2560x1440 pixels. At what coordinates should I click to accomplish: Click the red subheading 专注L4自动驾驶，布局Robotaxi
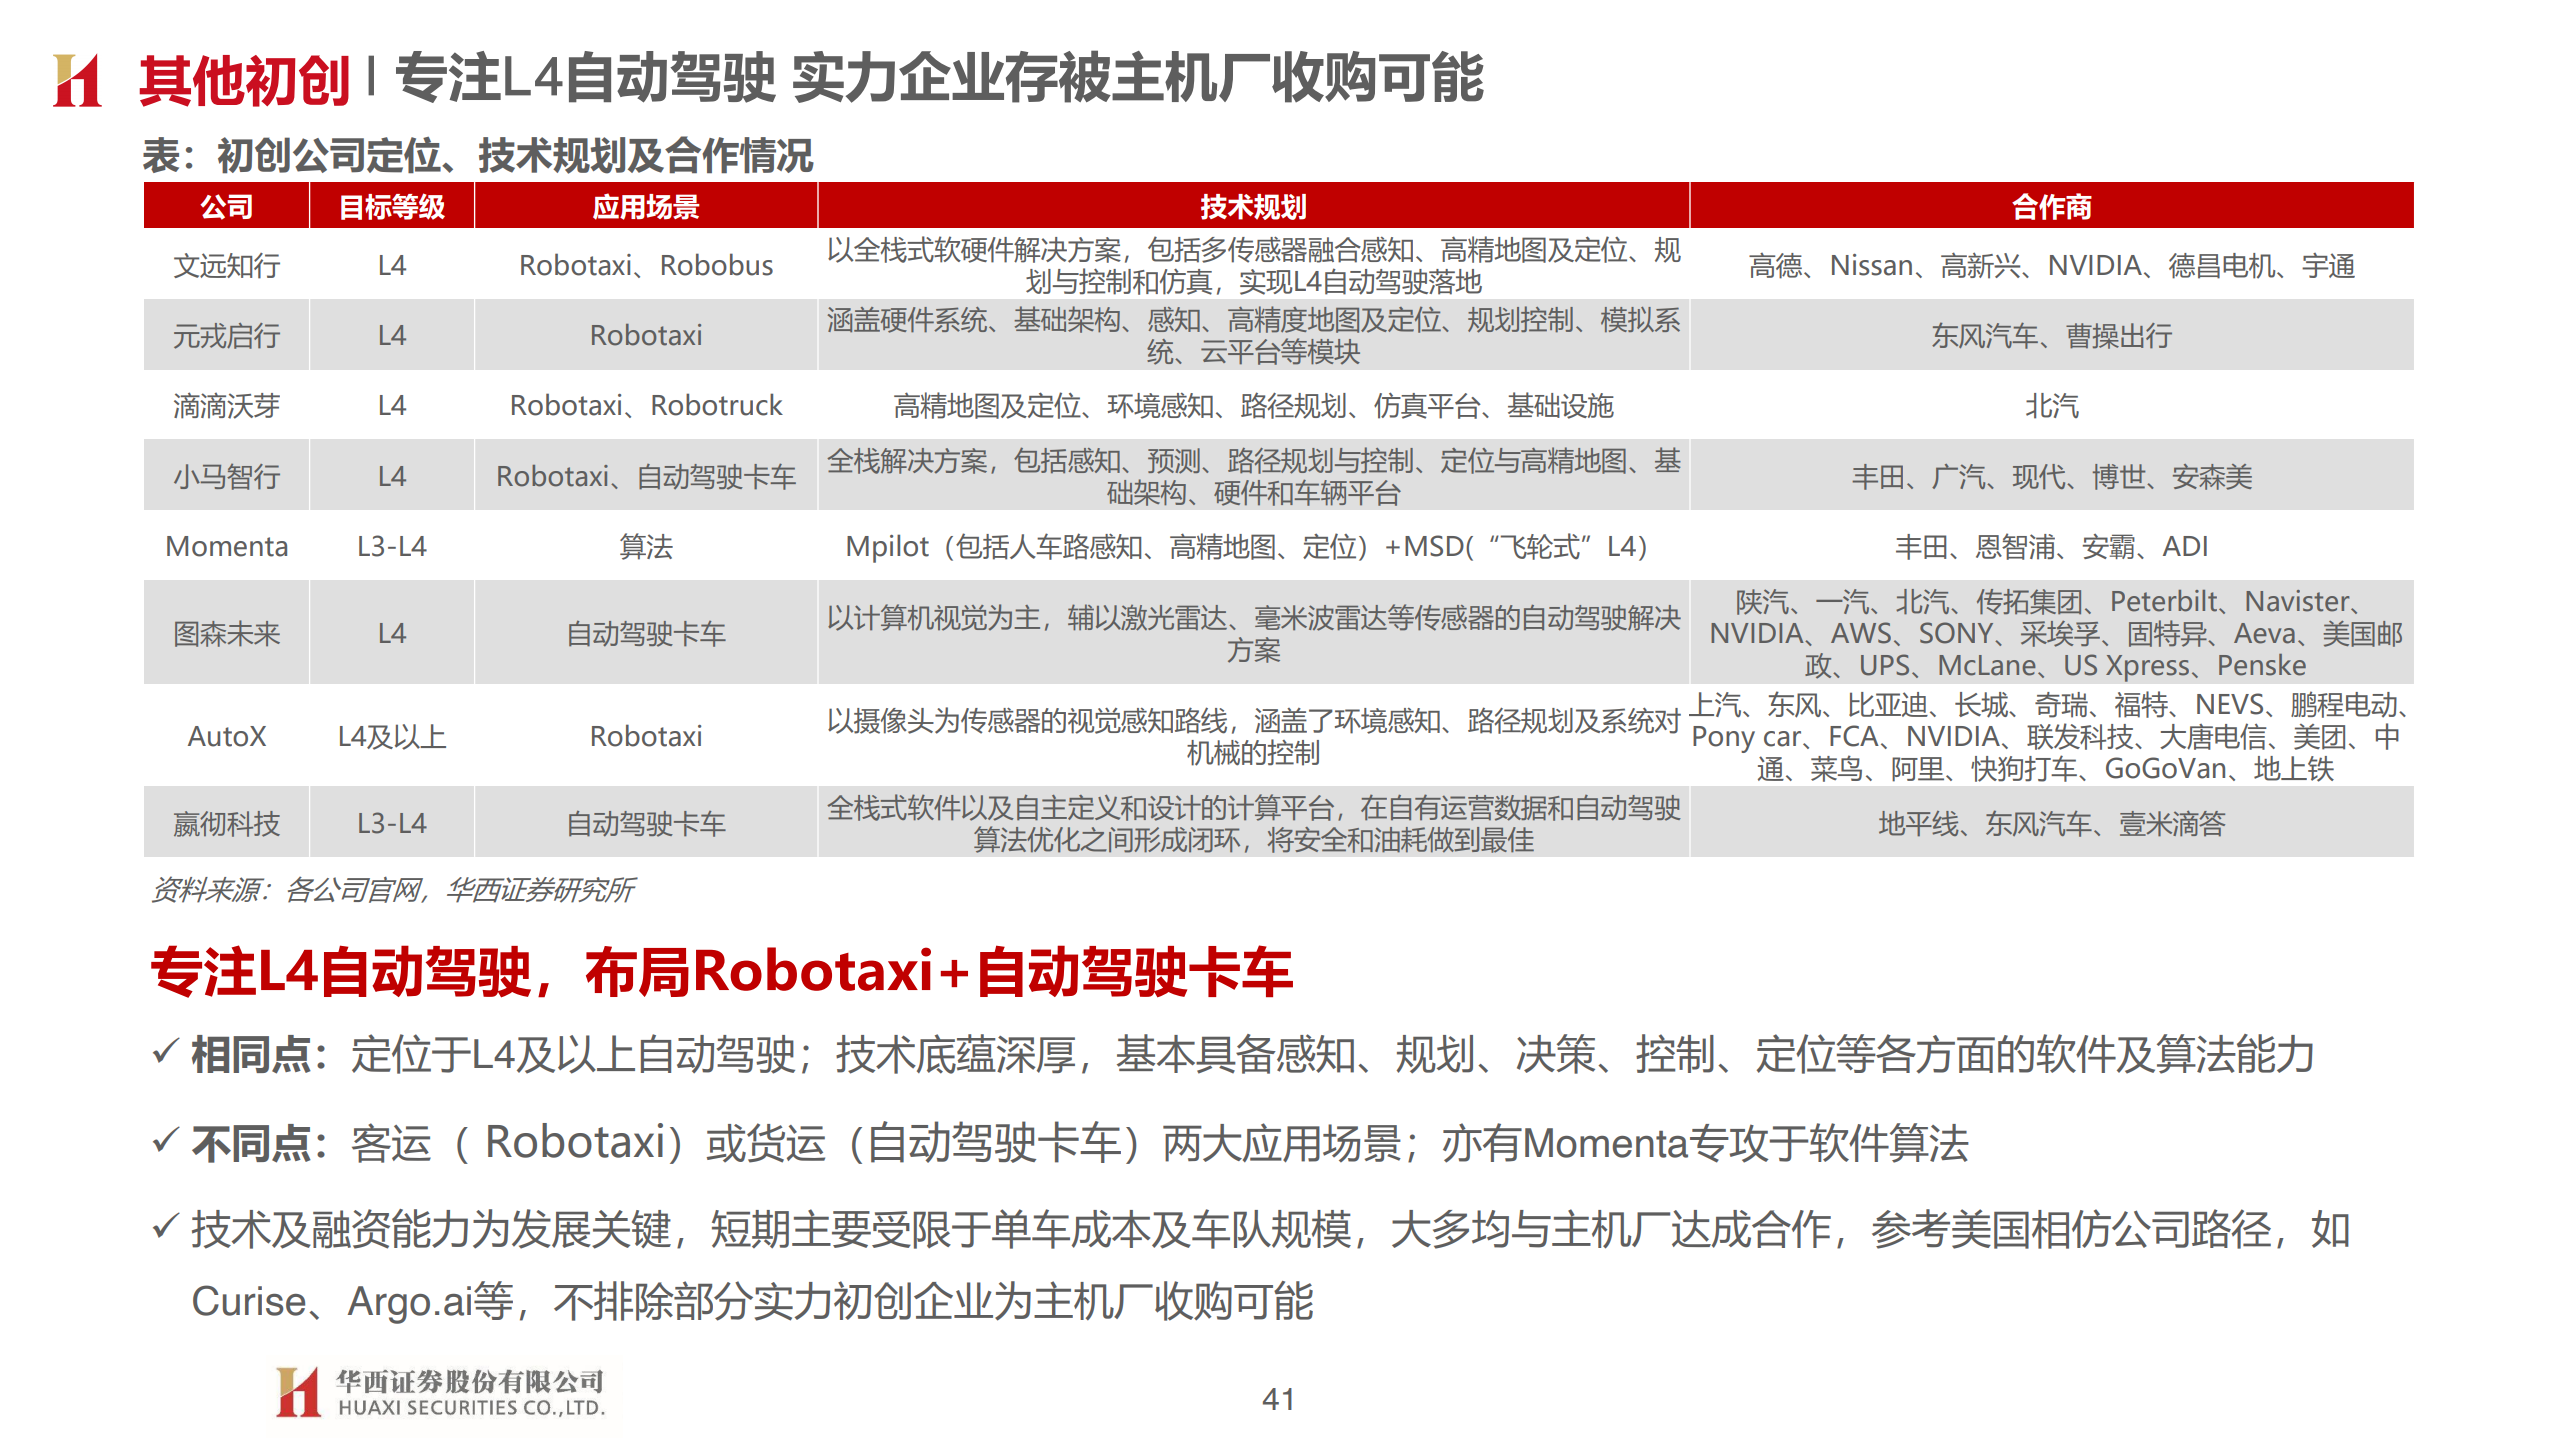(x=721, y=971)
